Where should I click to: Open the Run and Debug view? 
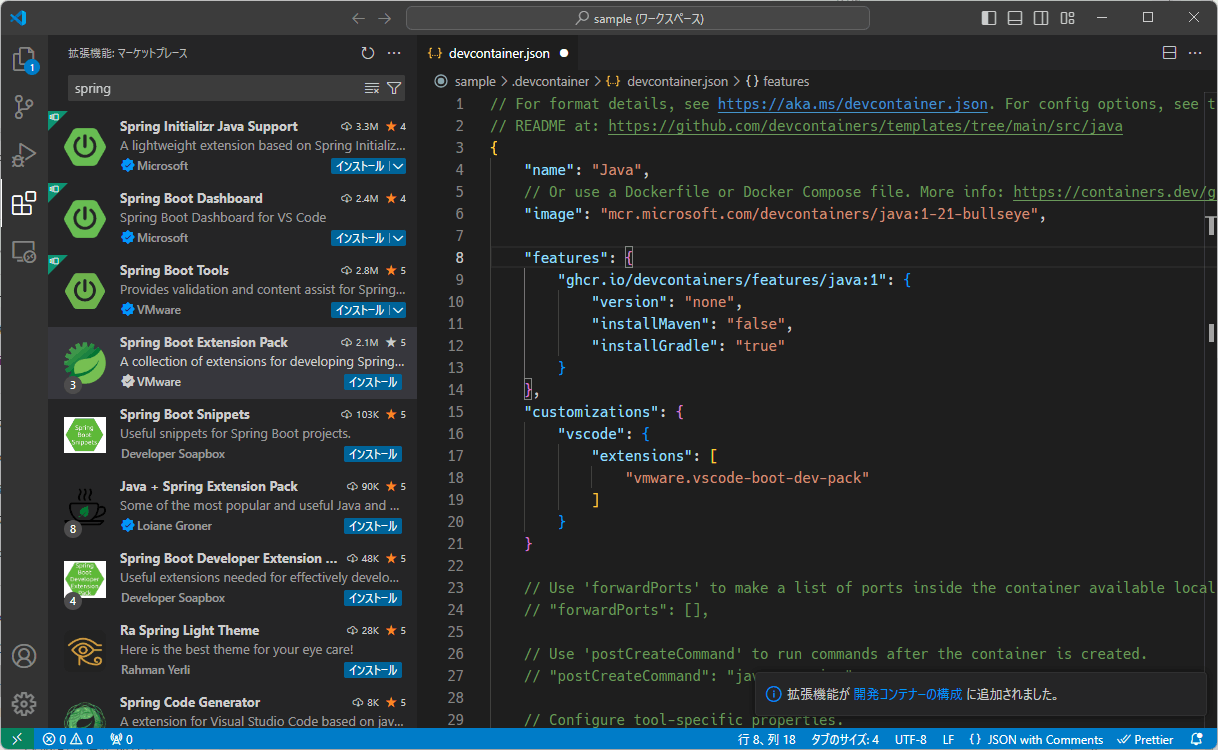[x=24, y=155]
